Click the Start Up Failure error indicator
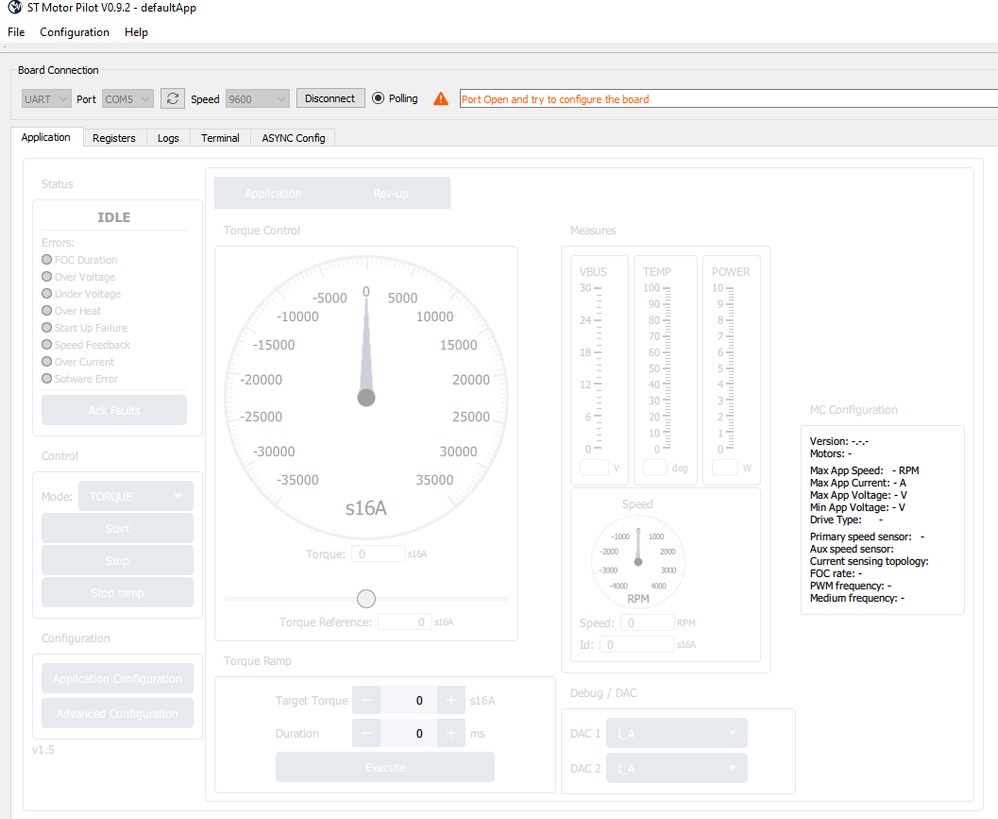Image resolution: width=998 pixels, height=819 pixels. coord(46,328)
